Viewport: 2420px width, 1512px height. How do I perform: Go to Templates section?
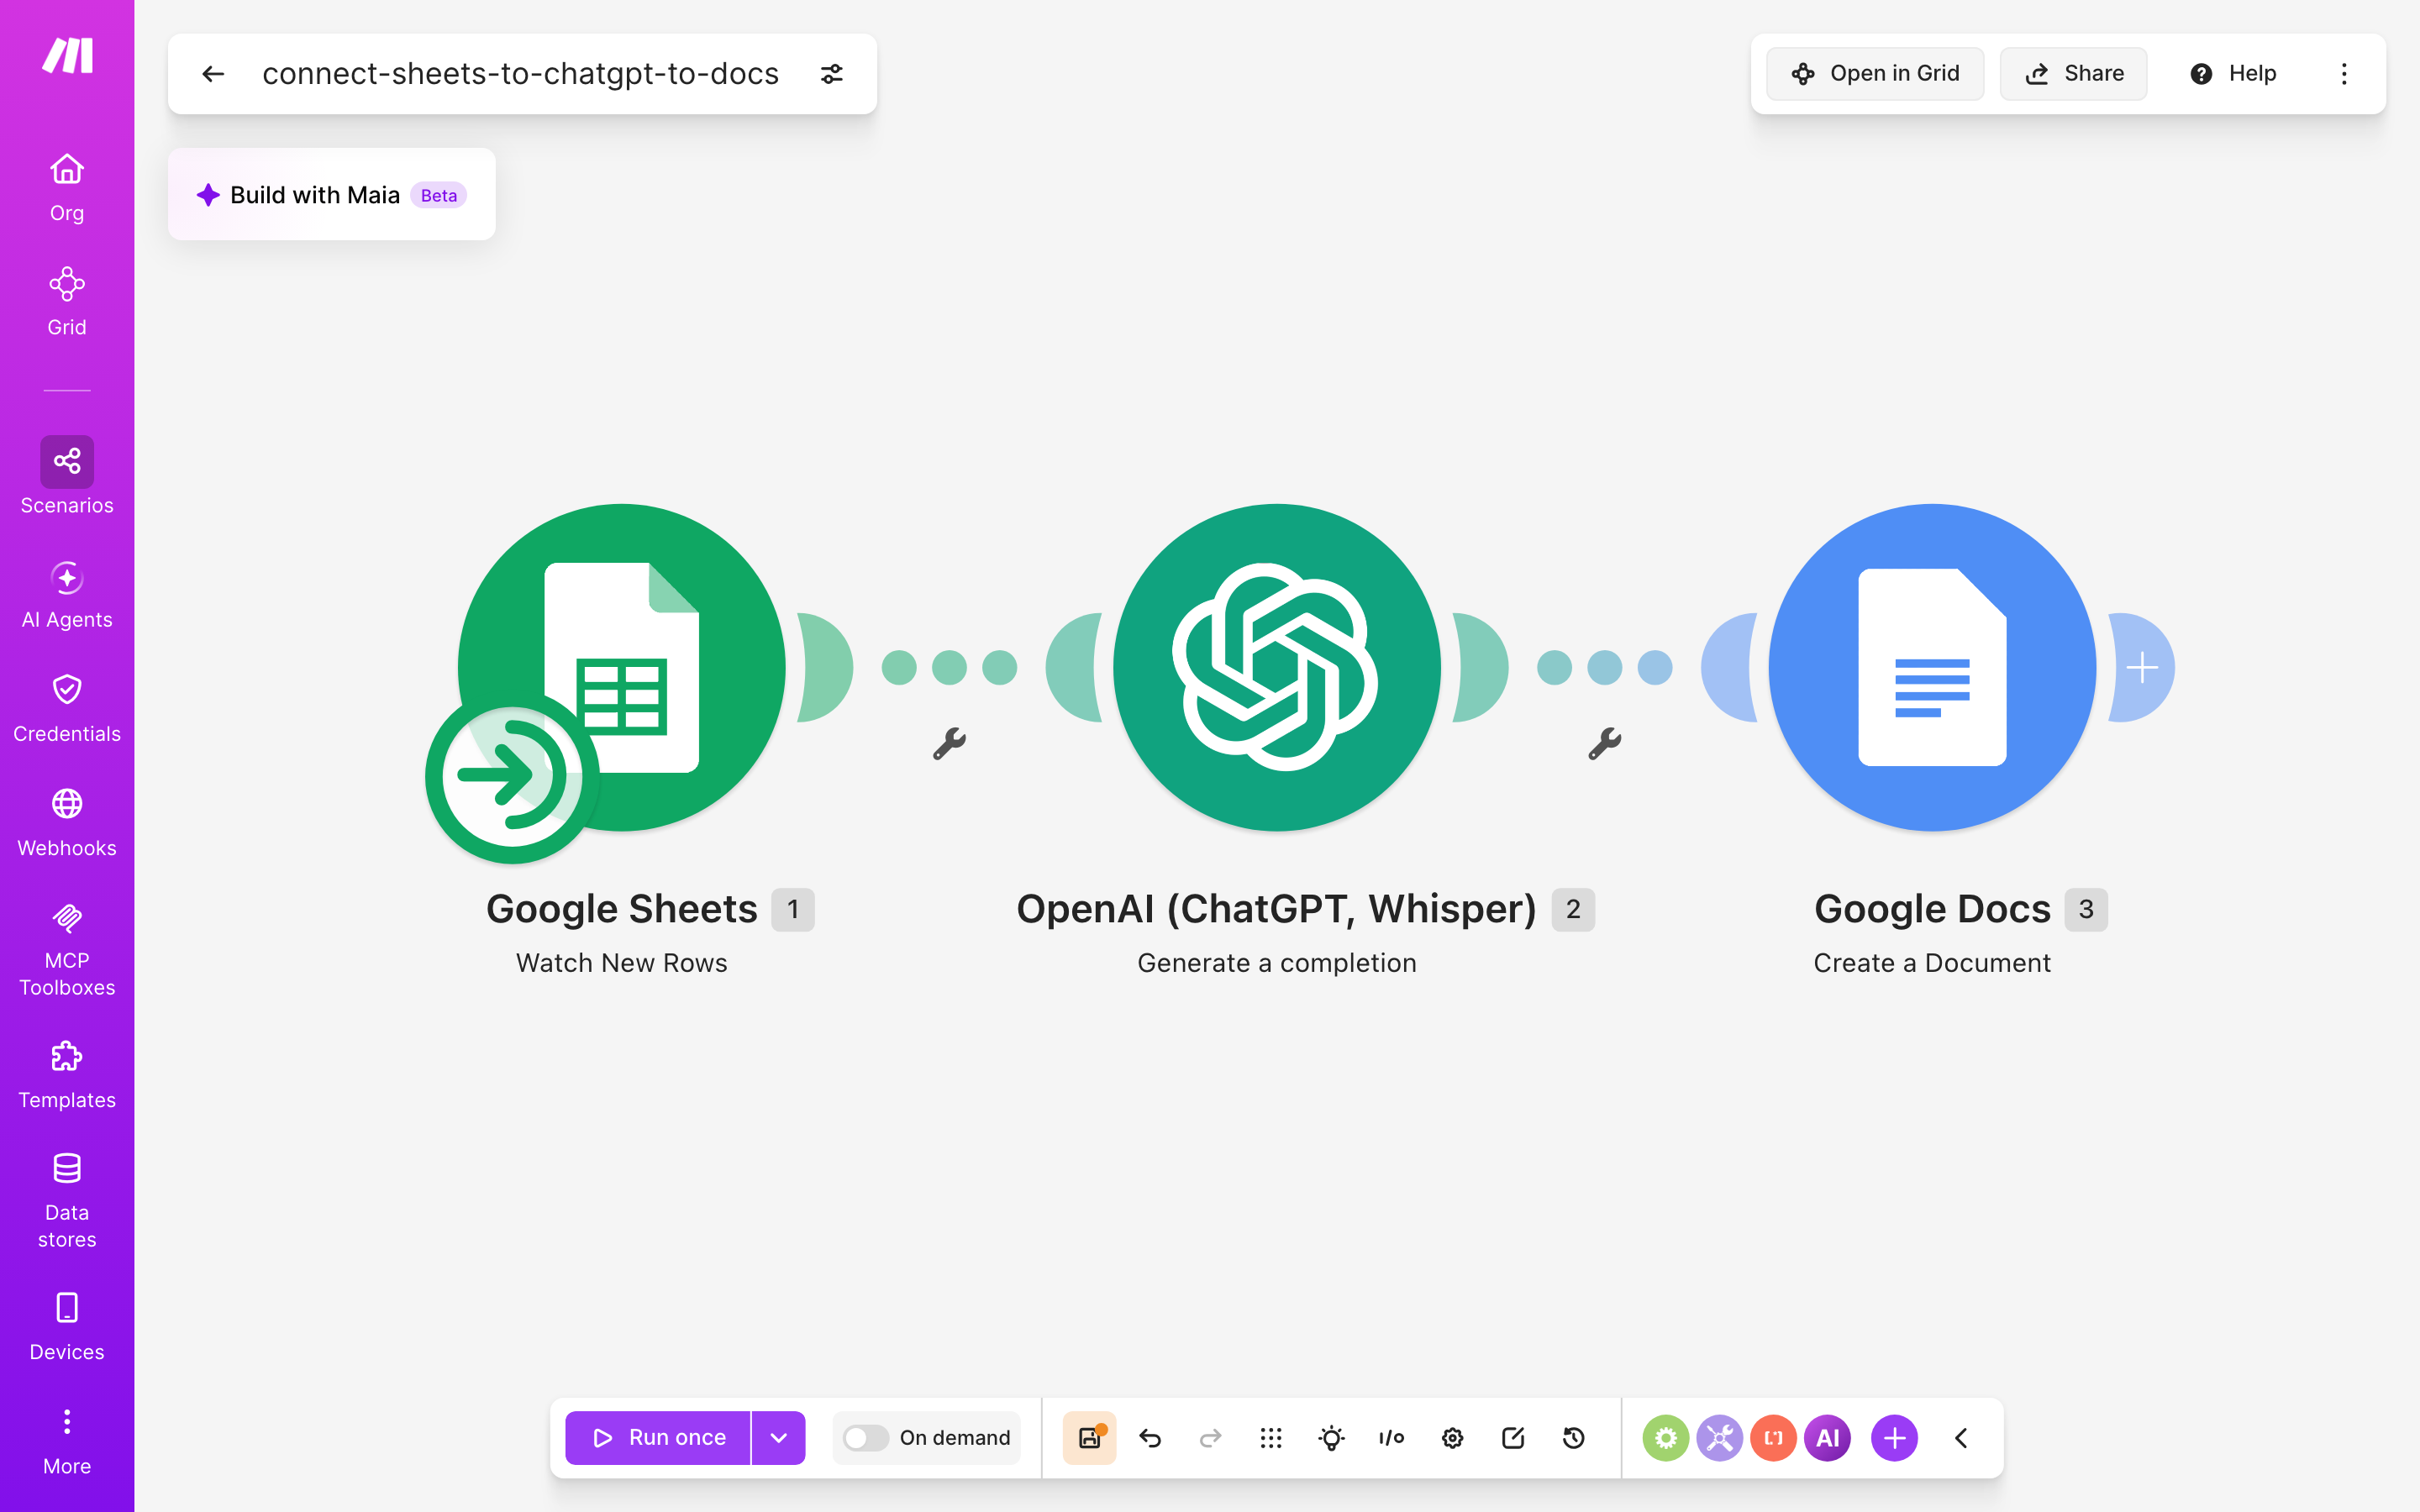coord(67,1075)
